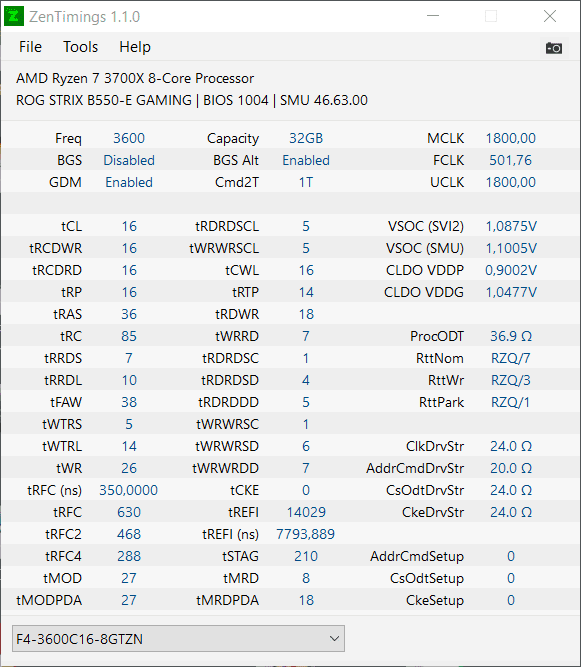Minimize the ZenTimings window
This screenshot has height=667, width=581.
point(433,16)
